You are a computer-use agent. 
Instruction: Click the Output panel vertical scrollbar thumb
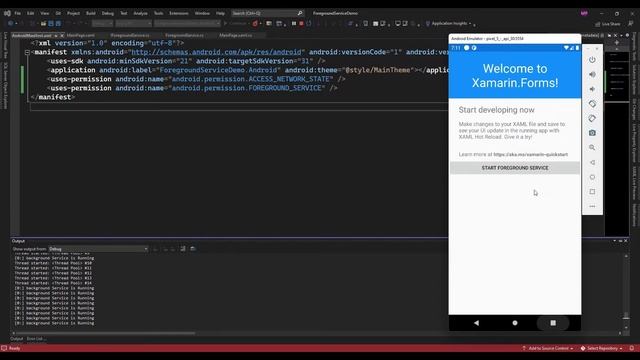(x=626, y=316)
